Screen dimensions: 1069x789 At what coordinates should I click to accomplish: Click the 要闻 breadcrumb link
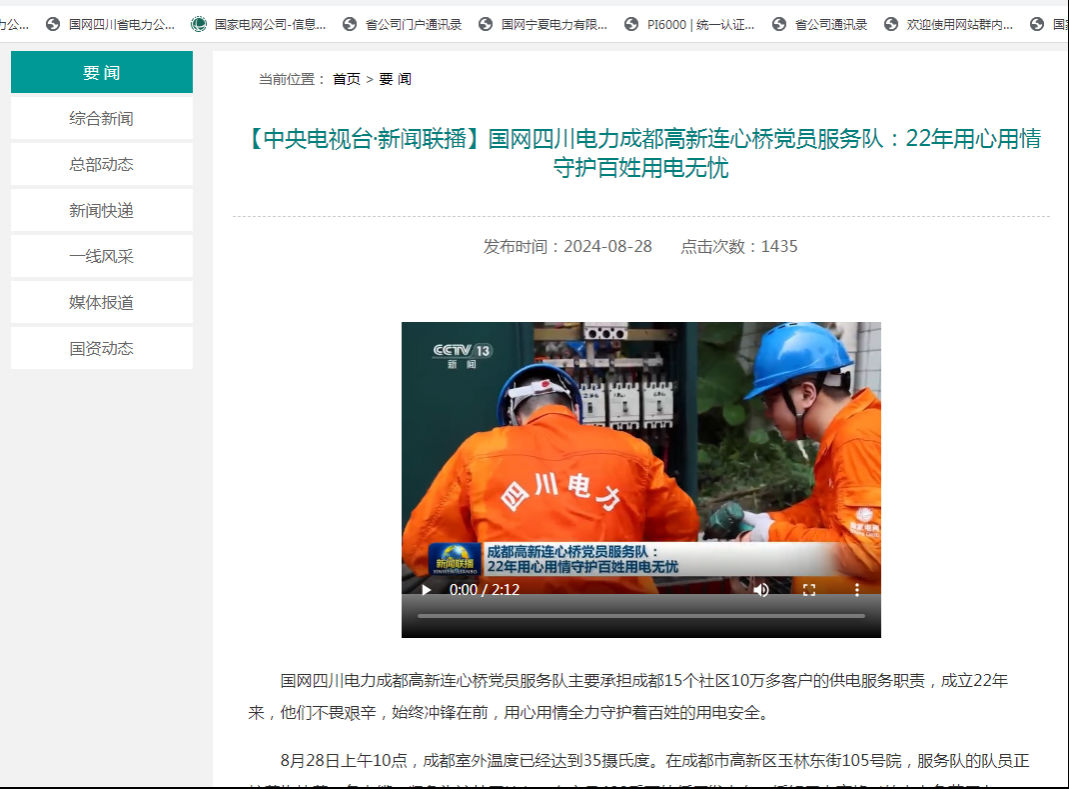tap(395, 79)
